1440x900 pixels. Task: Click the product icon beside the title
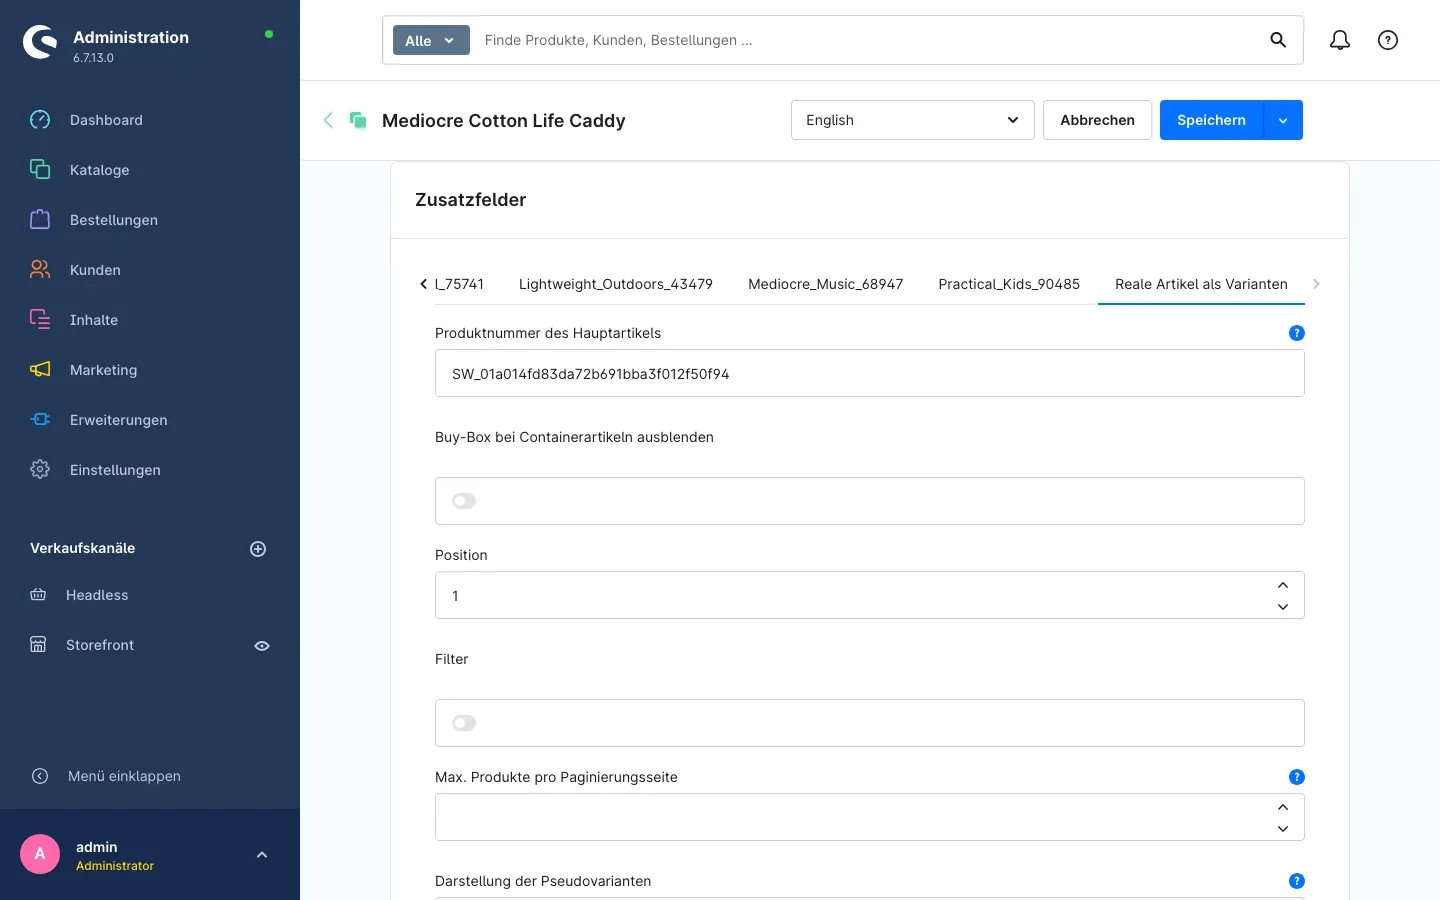pos(358,120)
